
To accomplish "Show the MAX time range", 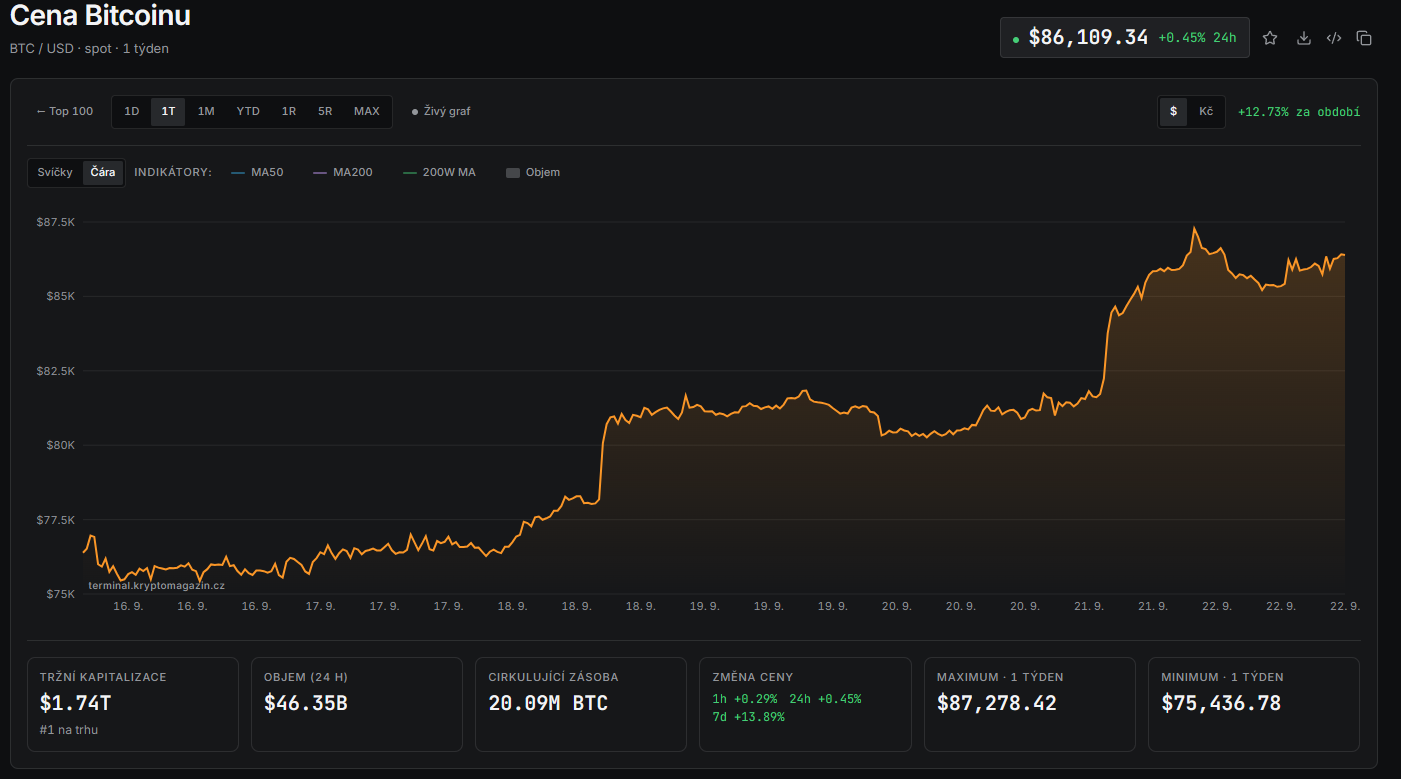I will tap(367, 111).
